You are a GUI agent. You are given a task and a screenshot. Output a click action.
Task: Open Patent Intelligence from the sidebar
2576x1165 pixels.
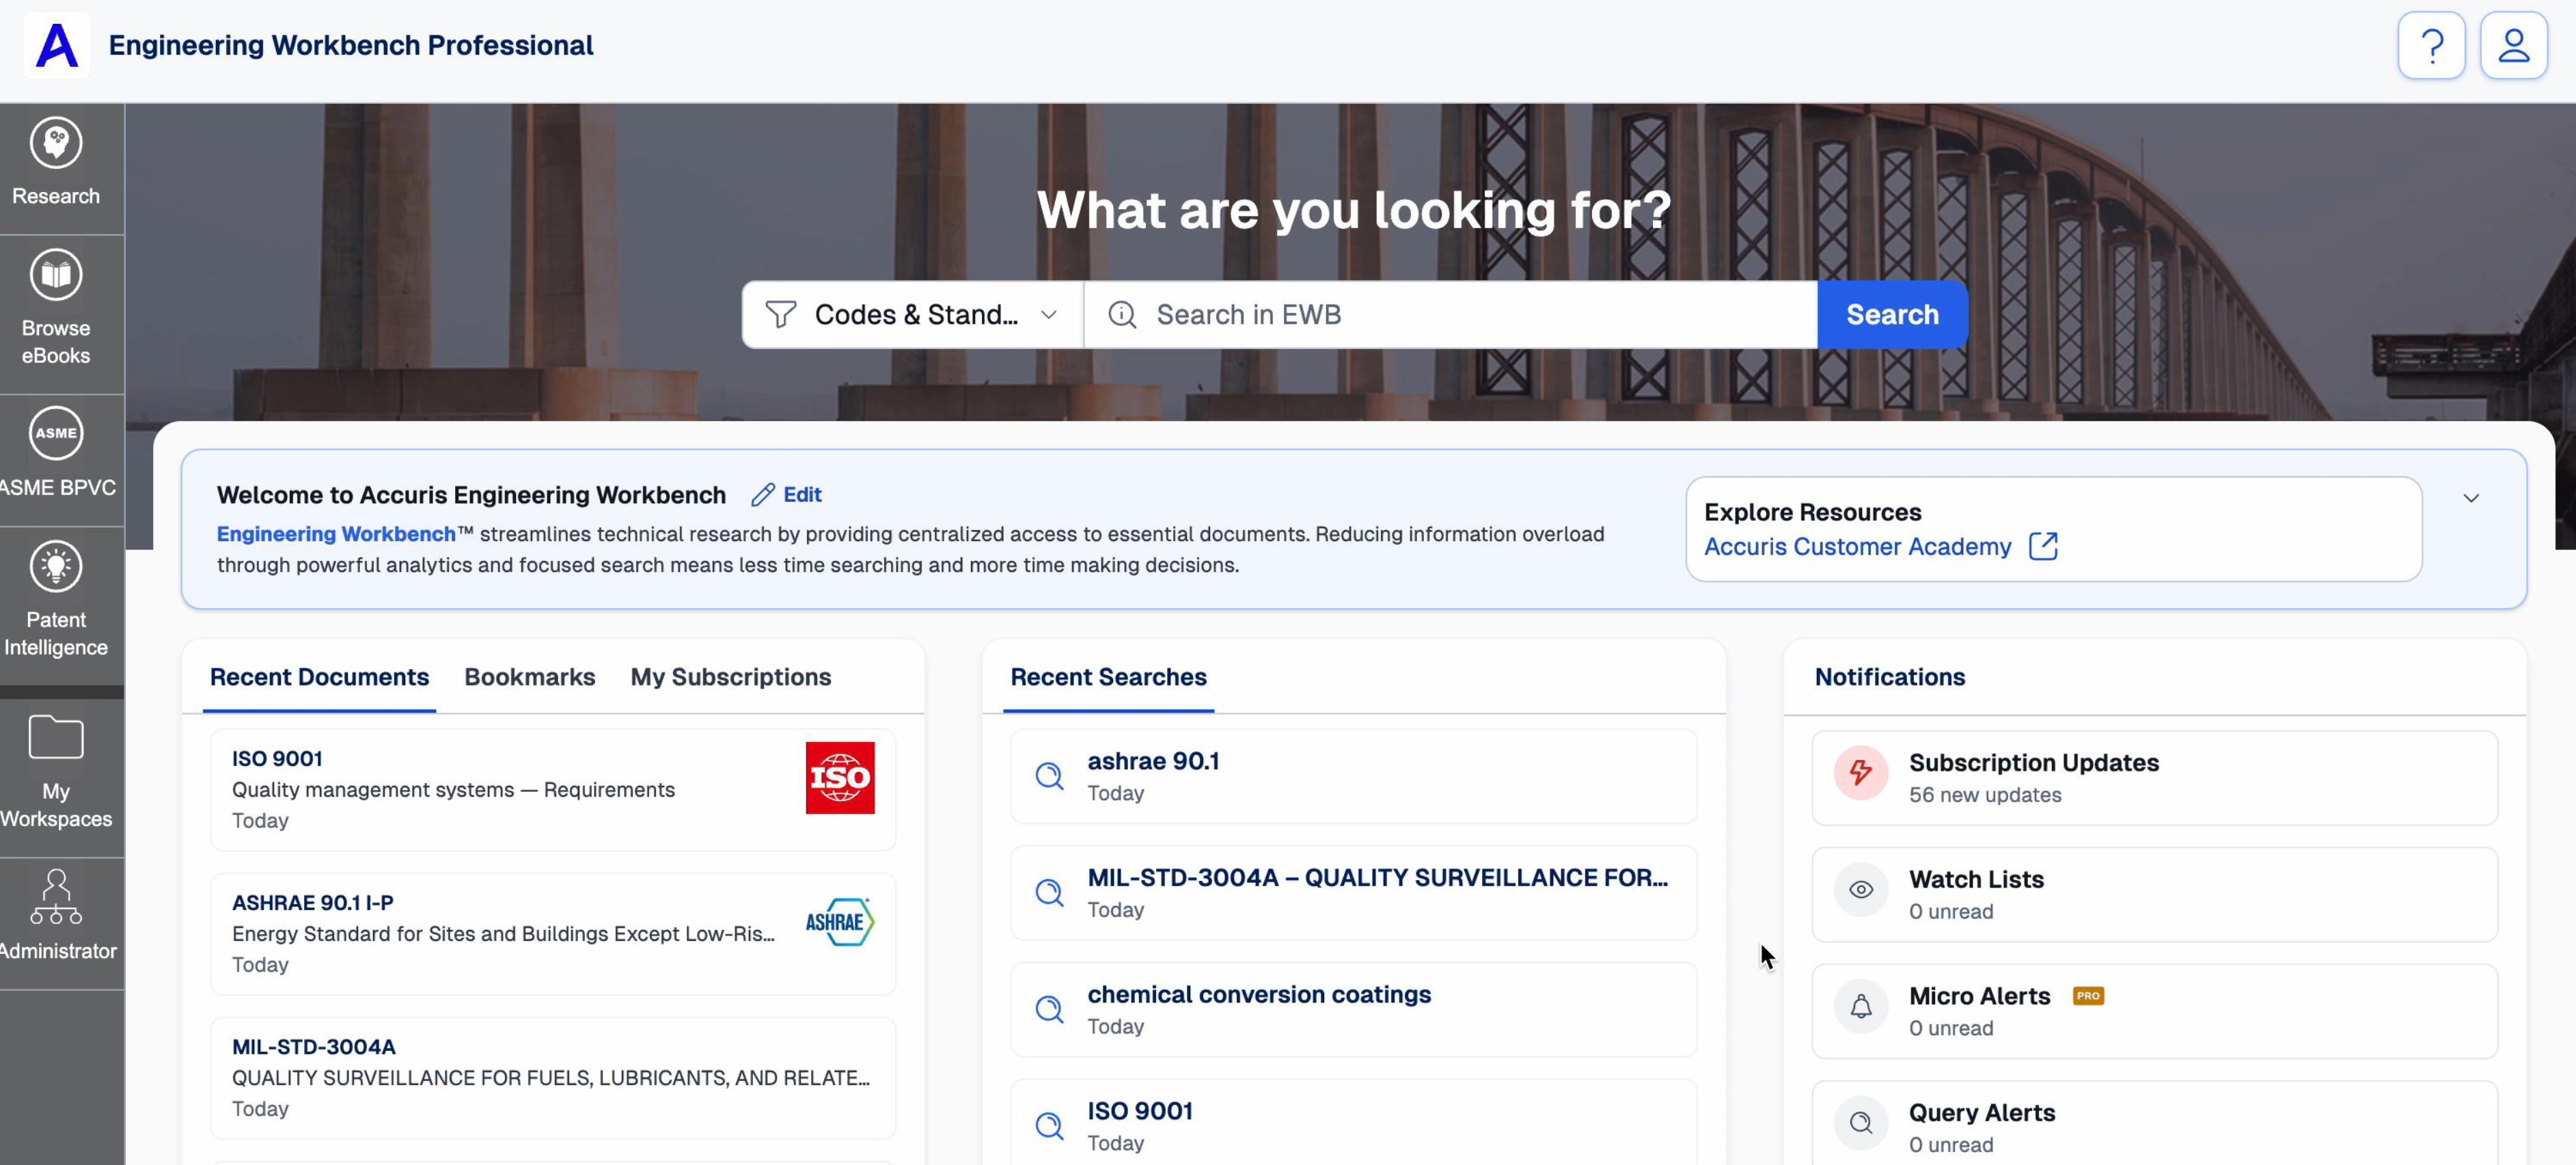(56, 567)
